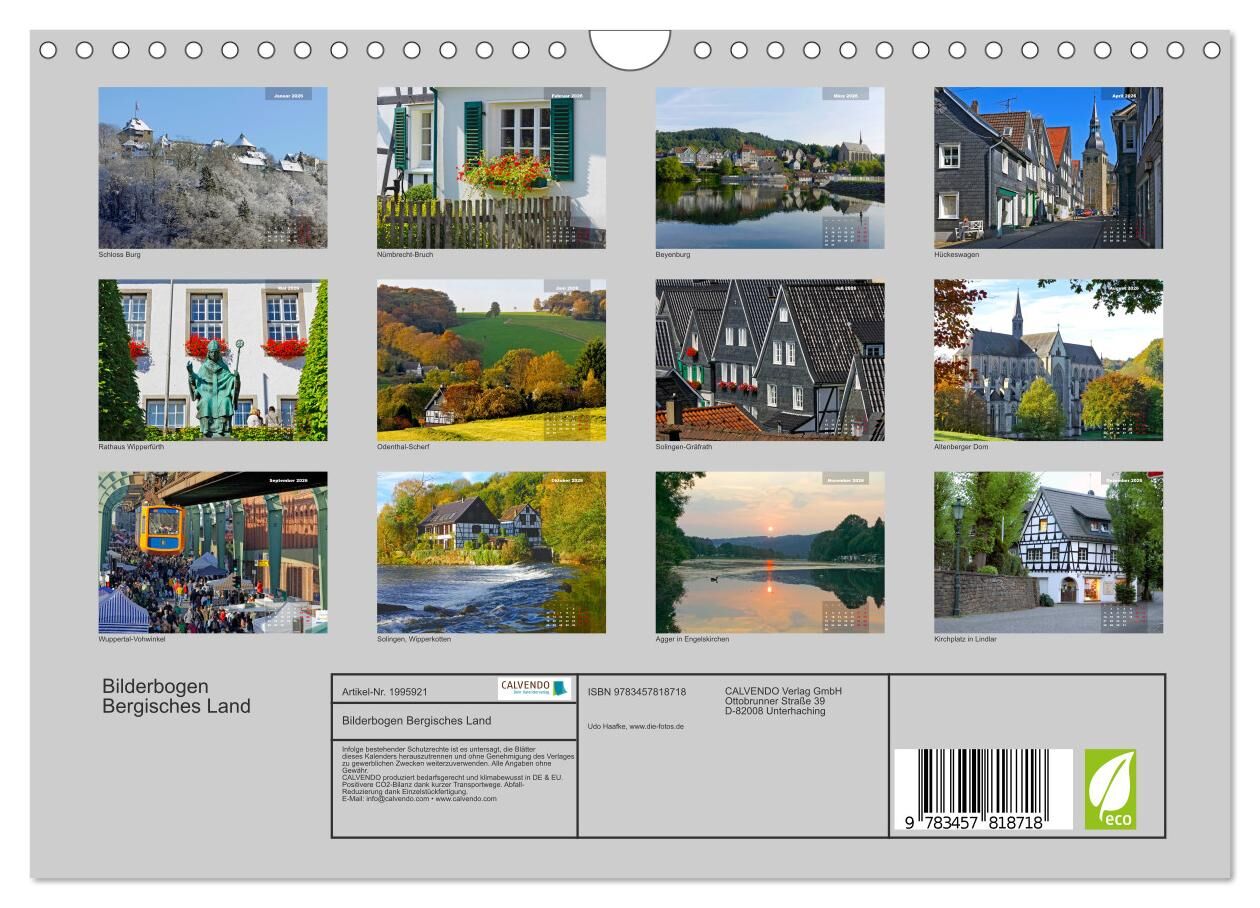This screenshot has width=1260, height=908.
Task: Click the green eco leaf logo
Action: tap(1110, 789)
